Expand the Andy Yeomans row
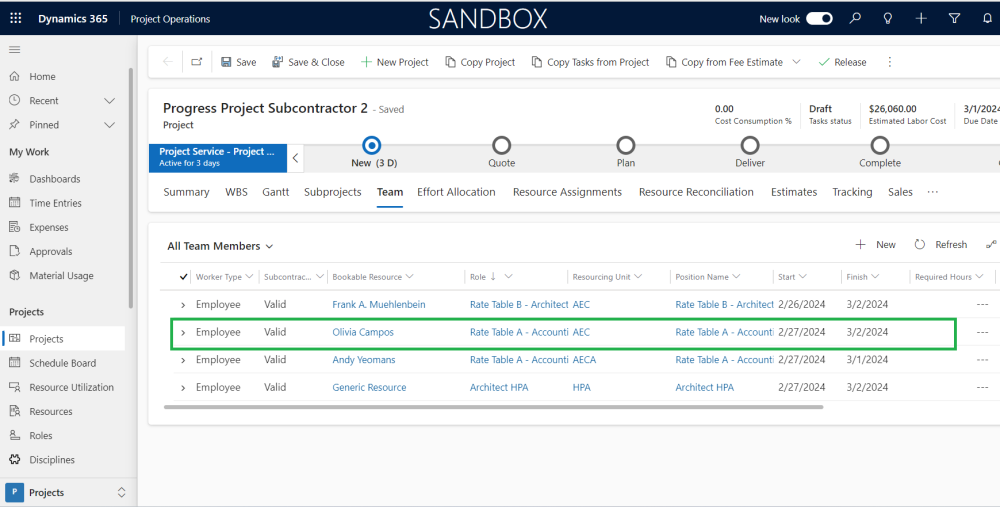Image resolution: width=1000 pixels, height=507 pixels. (183, 360)
